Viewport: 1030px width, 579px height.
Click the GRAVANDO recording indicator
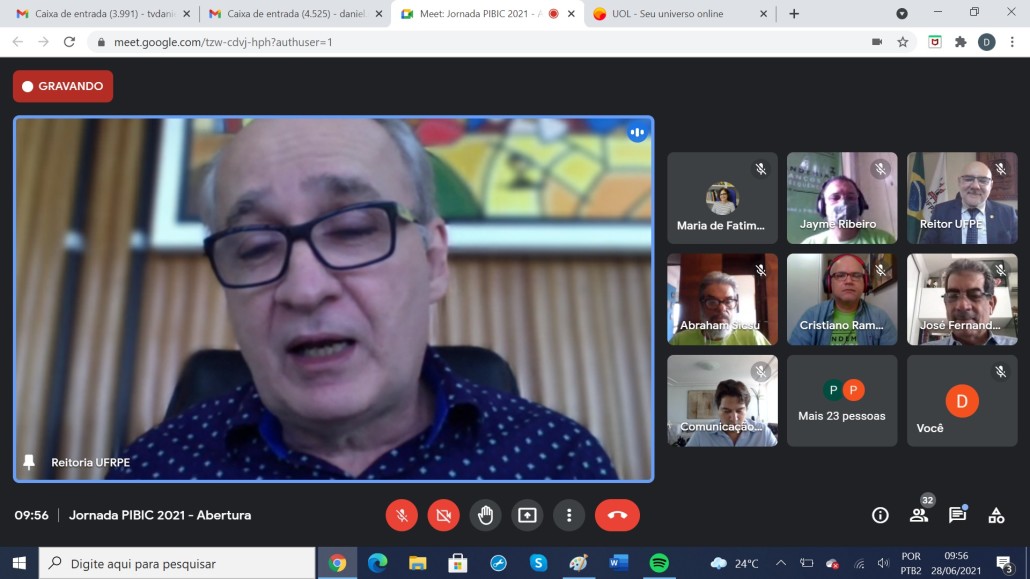[x=63, y=86]
